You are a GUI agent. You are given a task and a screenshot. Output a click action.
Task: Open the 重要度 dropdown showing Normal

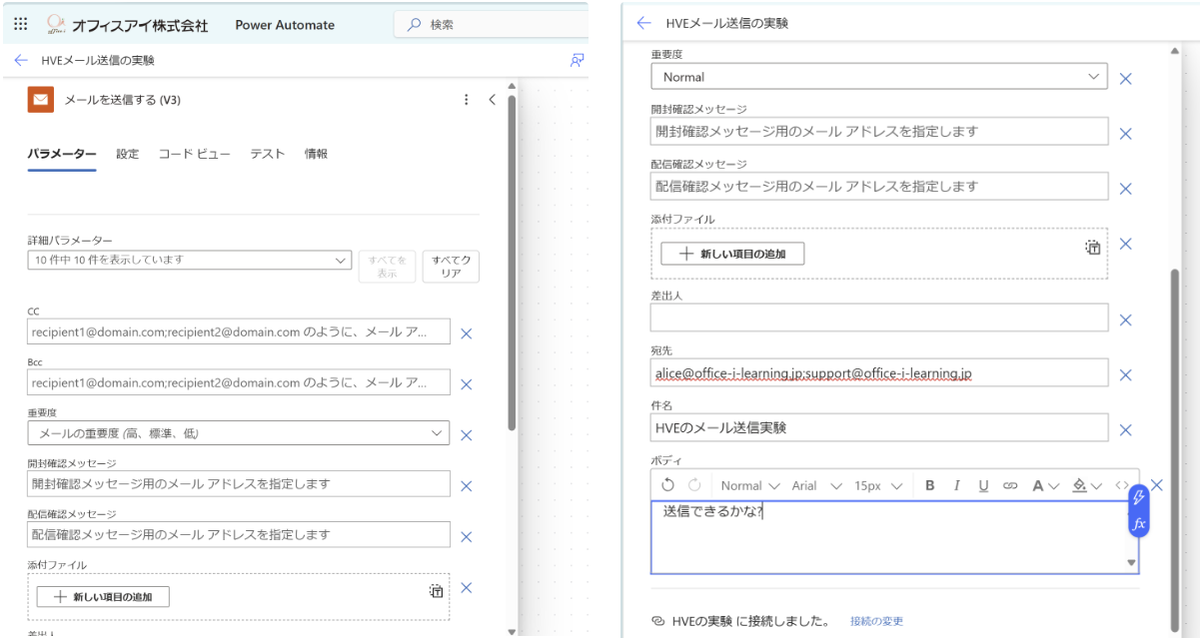(879, 77)
